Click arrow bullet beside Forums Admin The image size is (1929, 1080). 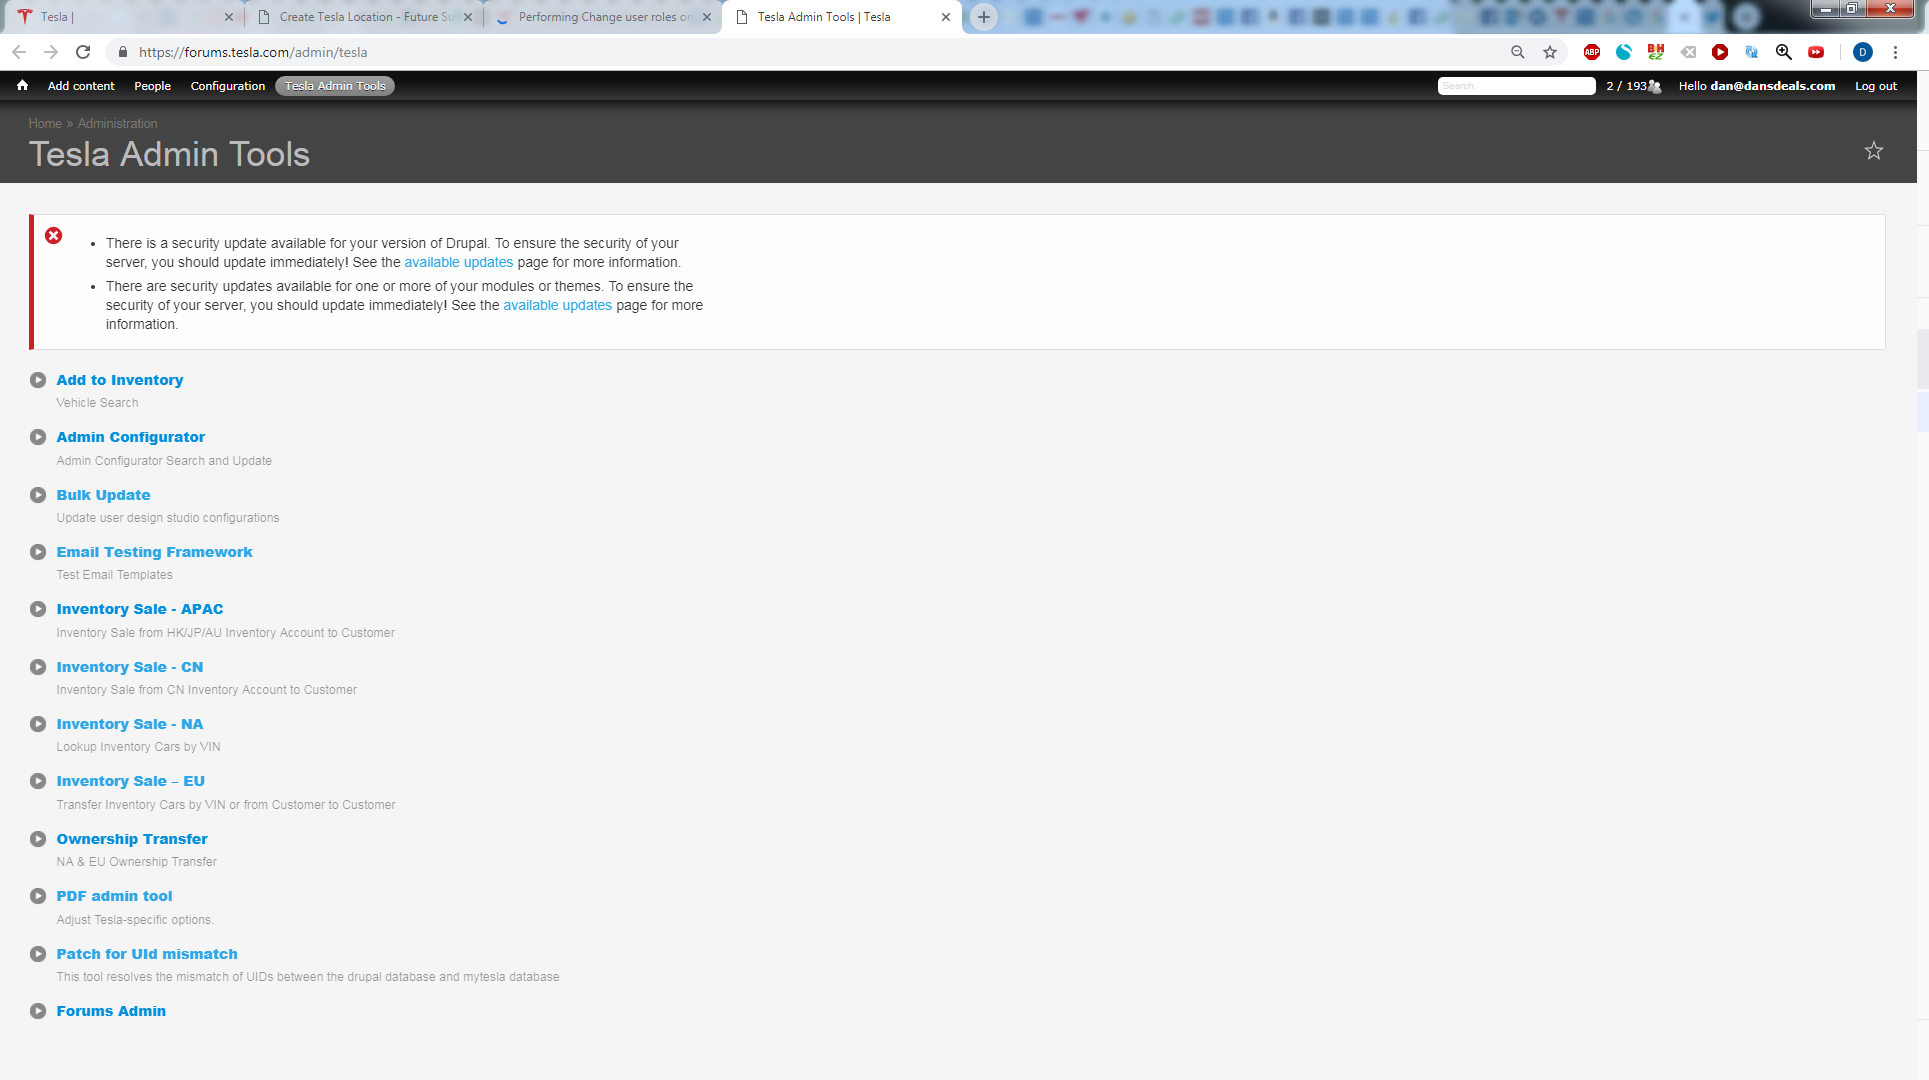pos(38,1011)
